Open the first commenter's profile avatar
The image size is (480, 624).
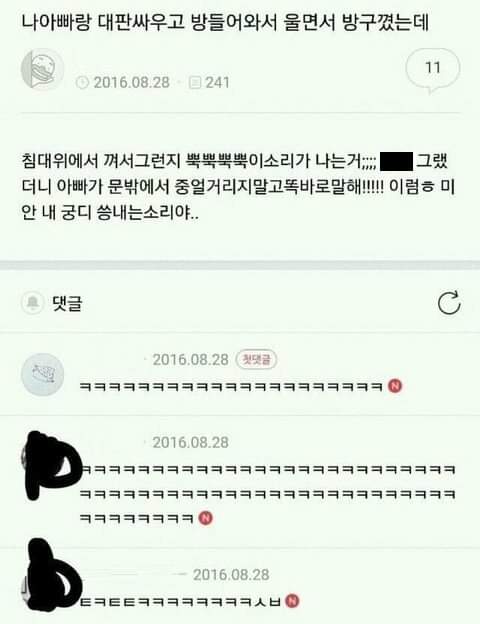point(42,374)
